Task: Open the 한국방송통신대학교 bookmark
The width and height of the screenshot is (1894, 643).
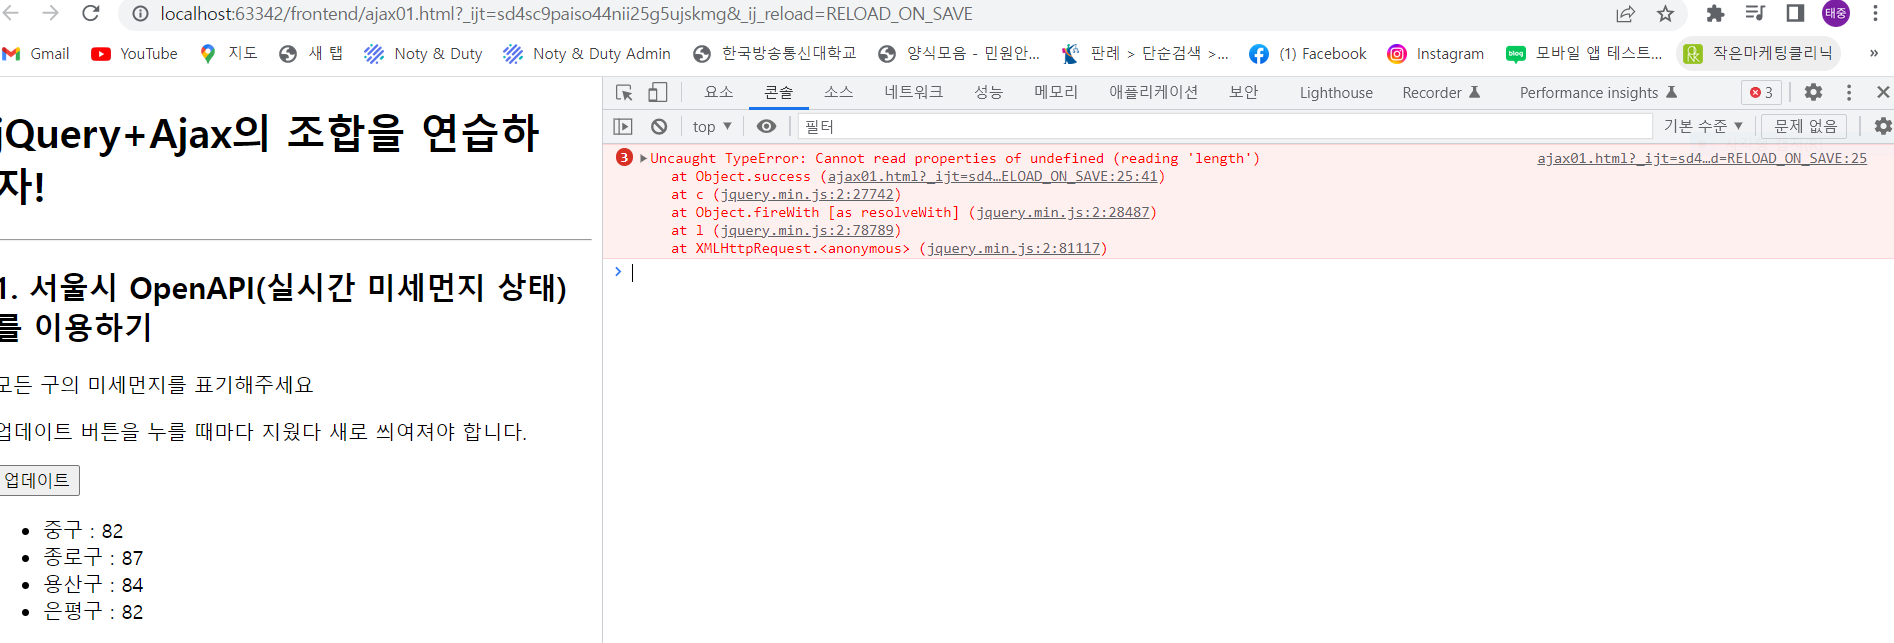Action: [775, 54]
